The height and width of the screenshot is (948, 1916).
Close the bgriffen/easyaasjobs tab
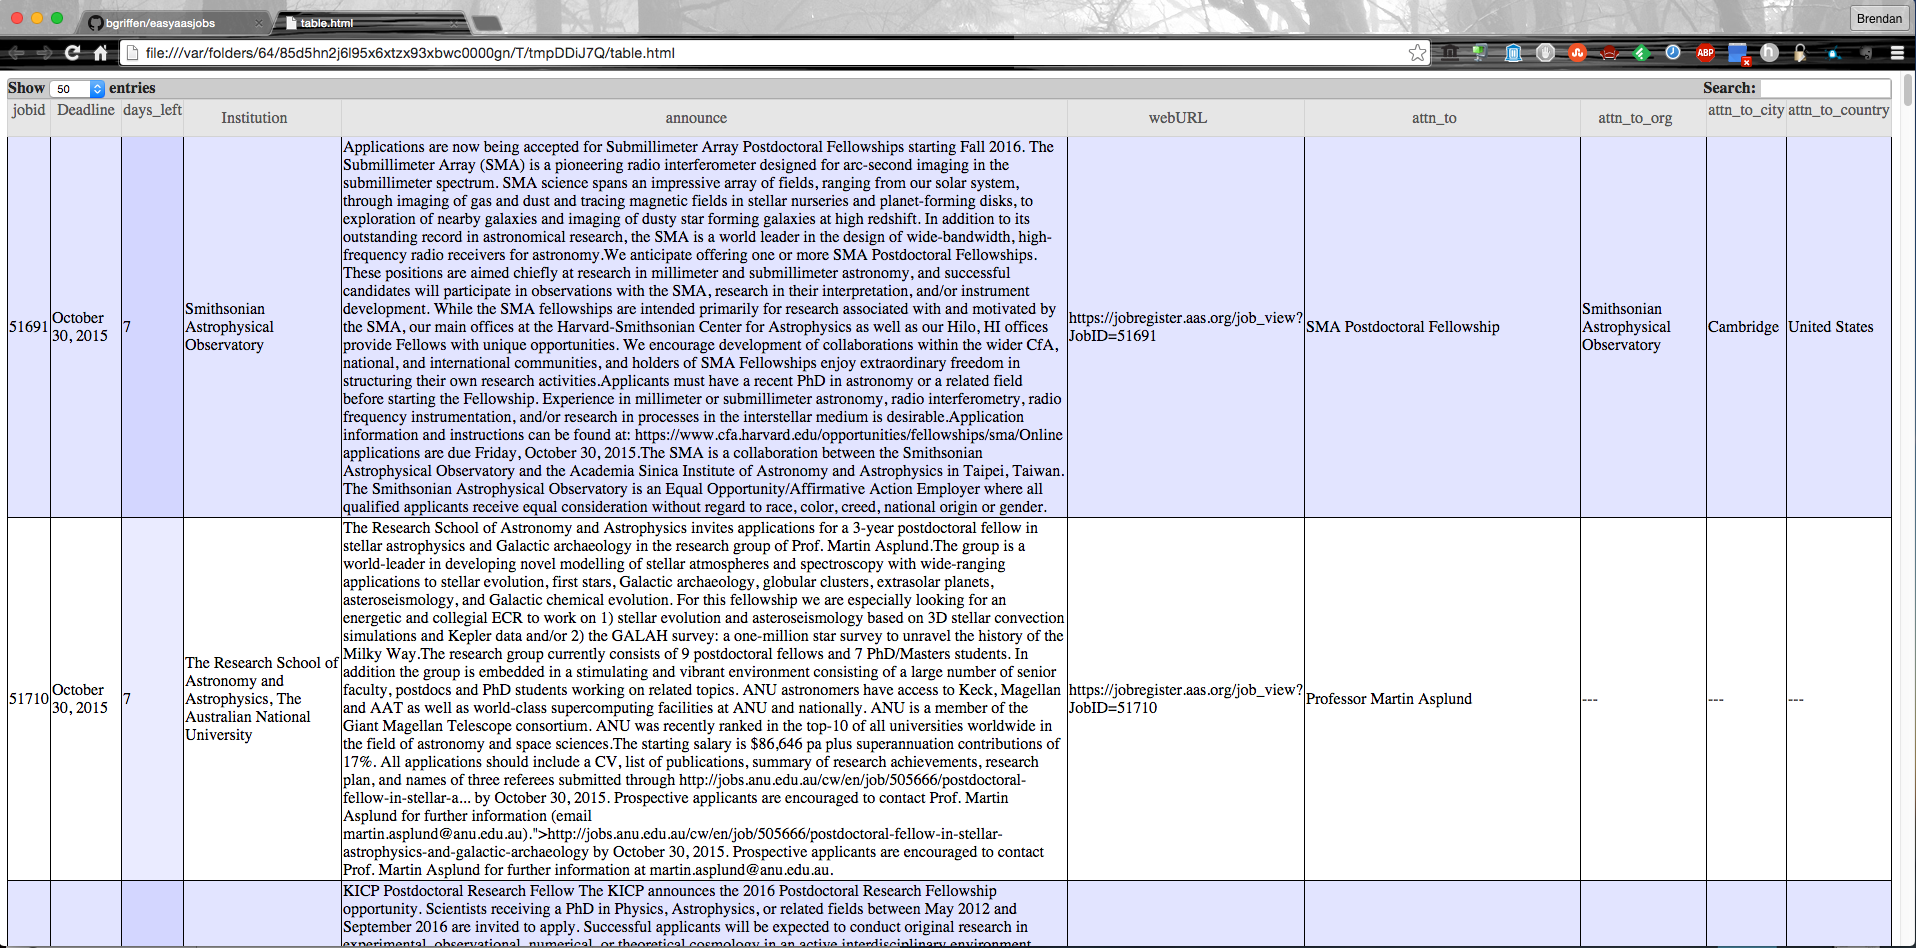[258, 23]
